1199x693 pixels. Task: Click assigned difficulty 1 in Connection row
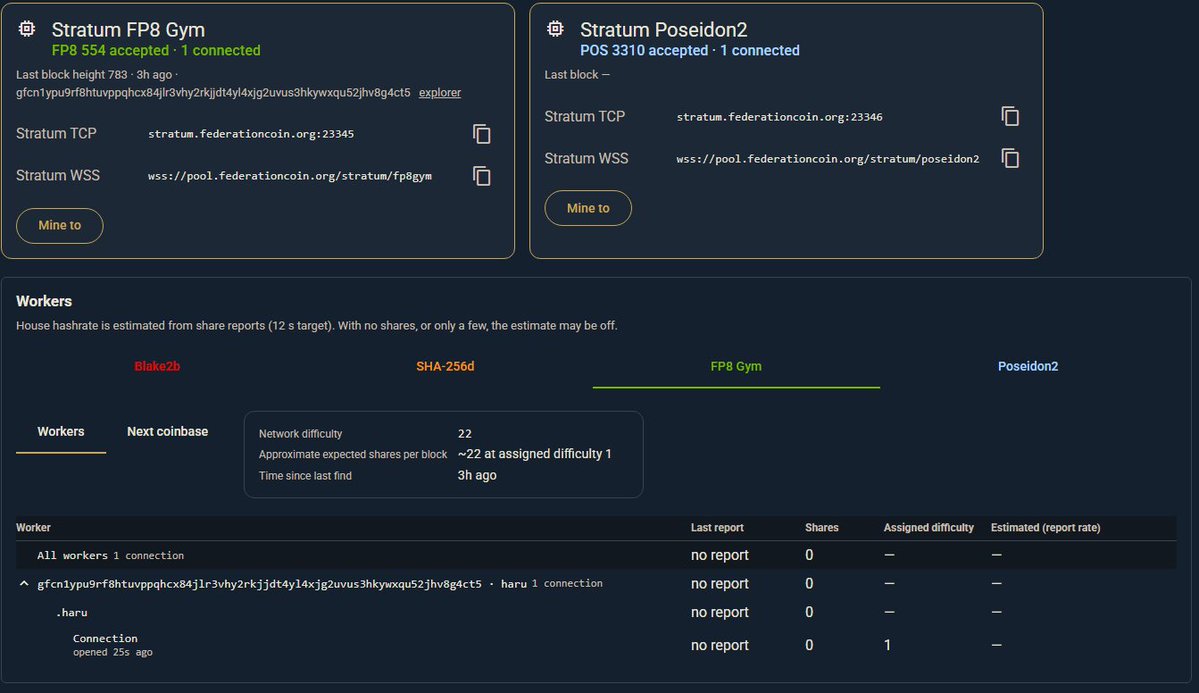[x=887, y=646]
